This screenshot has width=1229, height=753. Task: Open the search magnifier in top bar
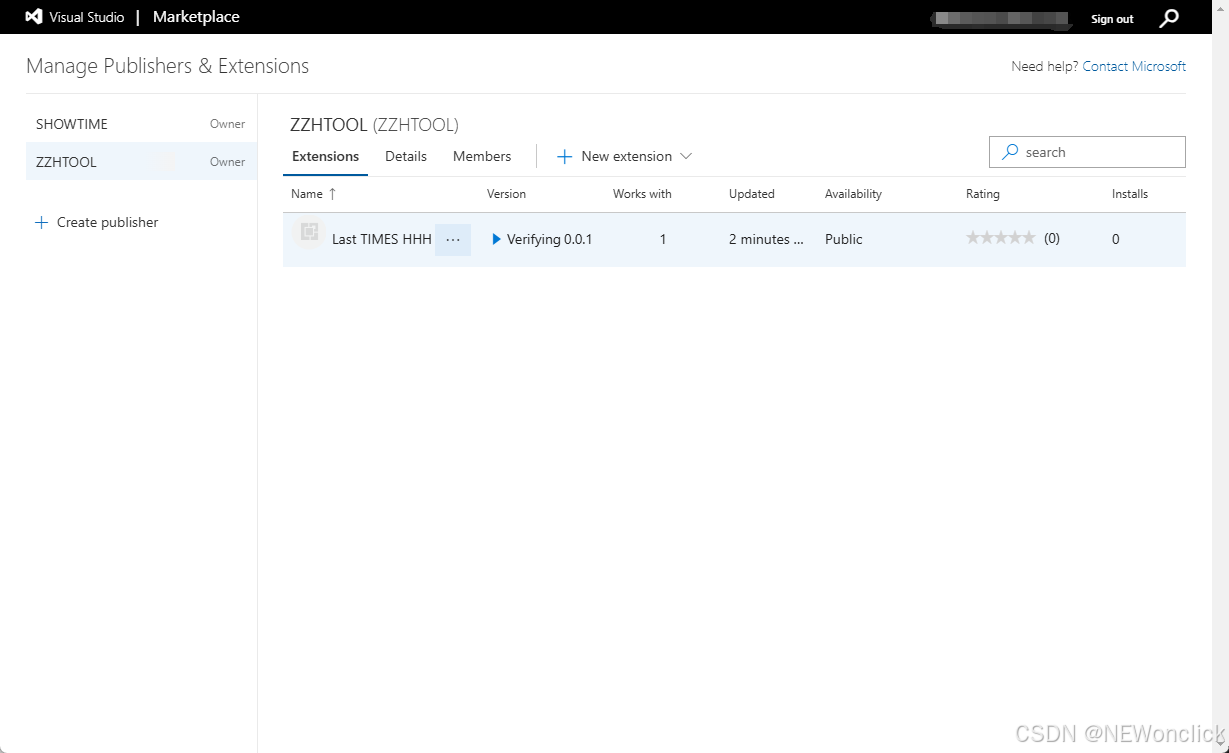[x=1168, y=18]
